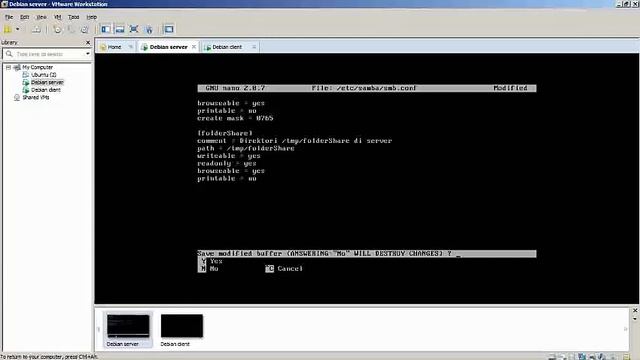Click the send Ctrl+Alt+Del toolbar icon

pos(36,29)
